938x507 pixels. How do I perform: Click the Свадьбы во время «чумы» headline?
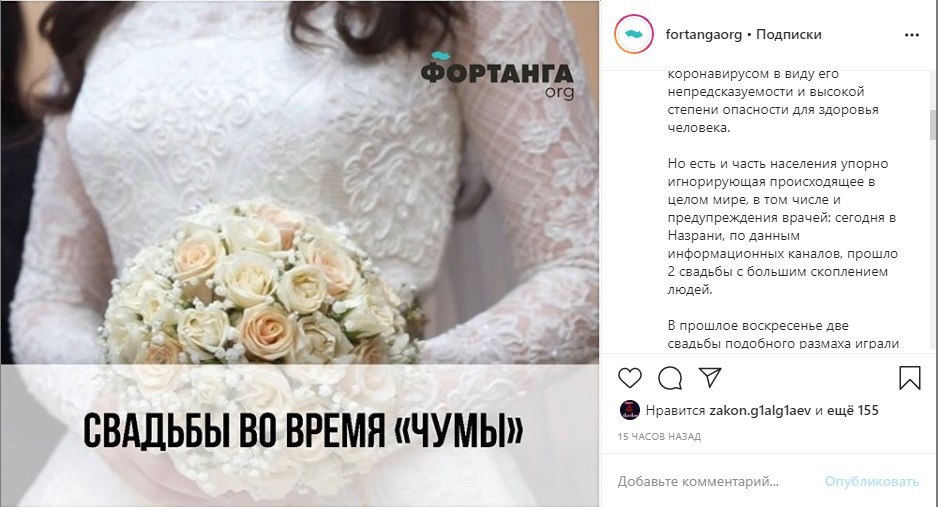coord(303,430)
